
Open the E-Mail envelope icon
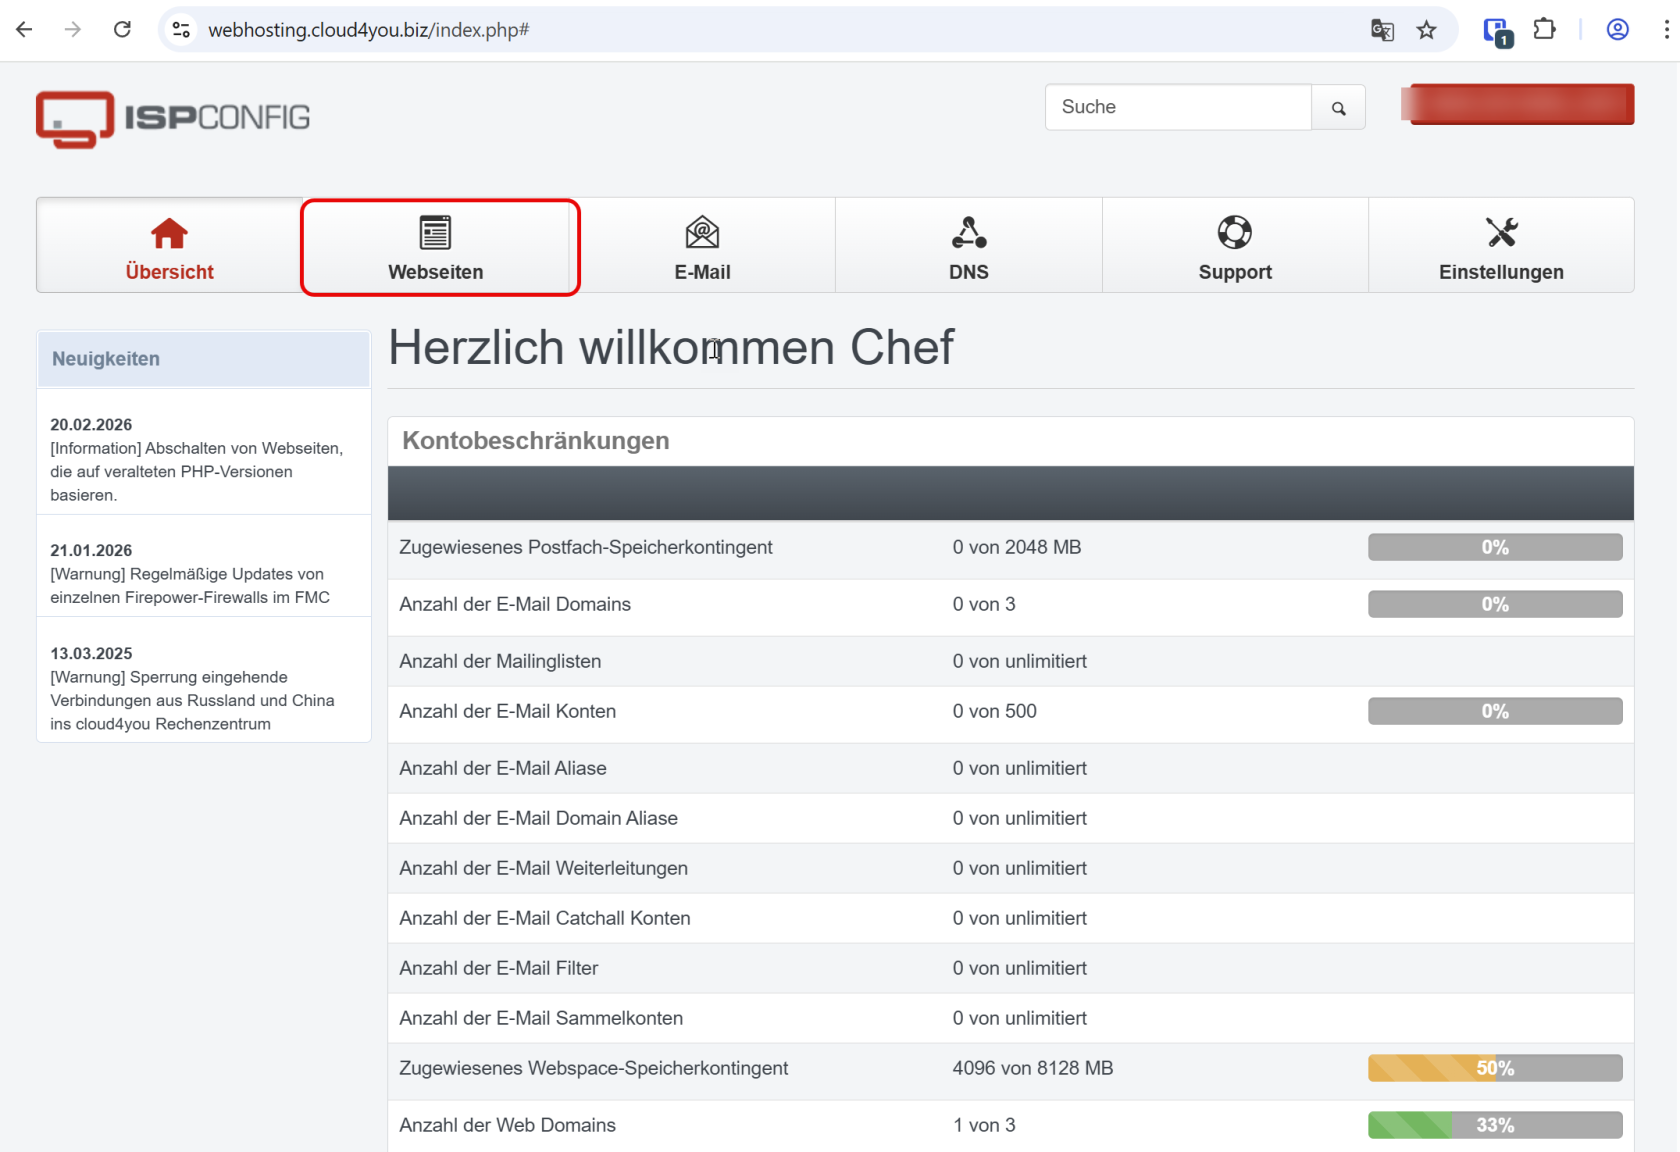(x=702, y=233)
